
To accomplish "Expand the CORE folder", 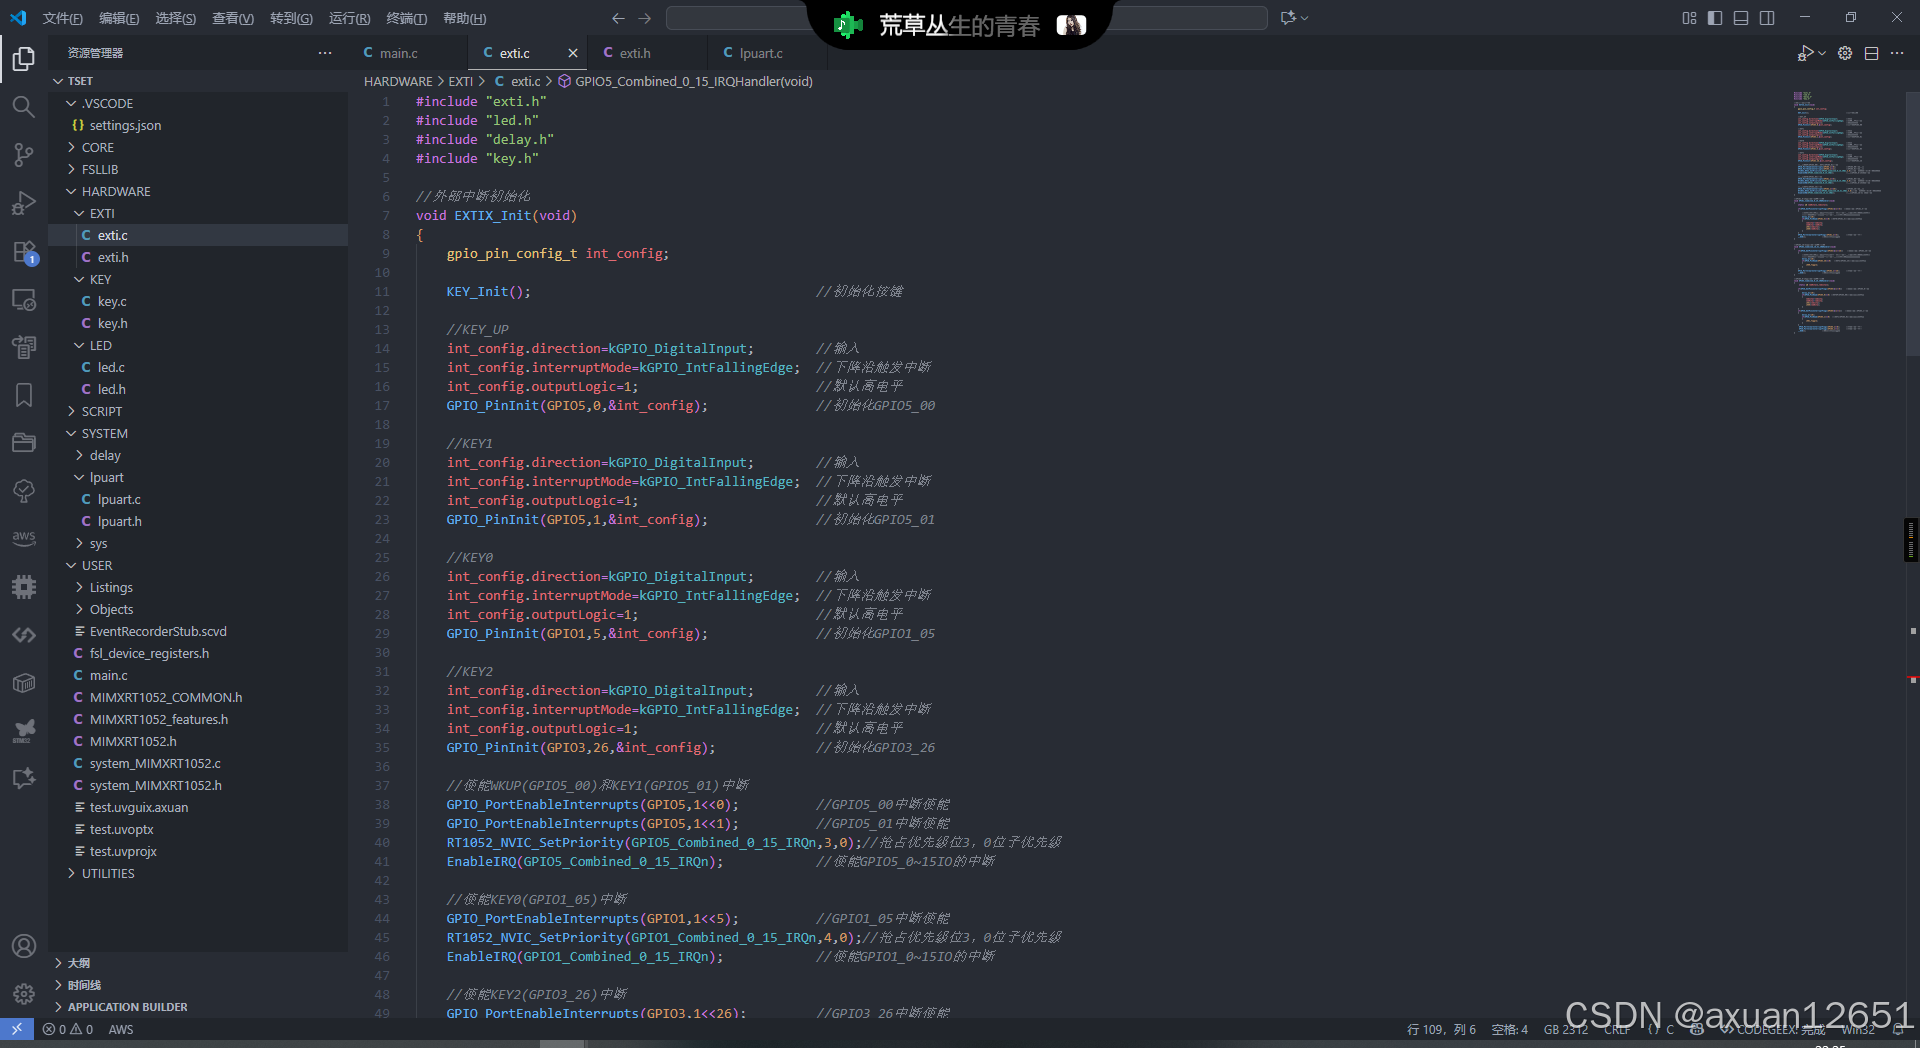I will tap(198, 147).
